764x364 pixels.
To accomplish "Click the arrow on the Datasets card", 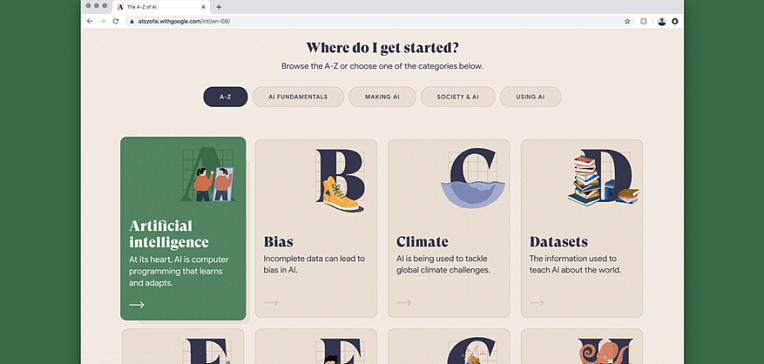I will 536,302.
